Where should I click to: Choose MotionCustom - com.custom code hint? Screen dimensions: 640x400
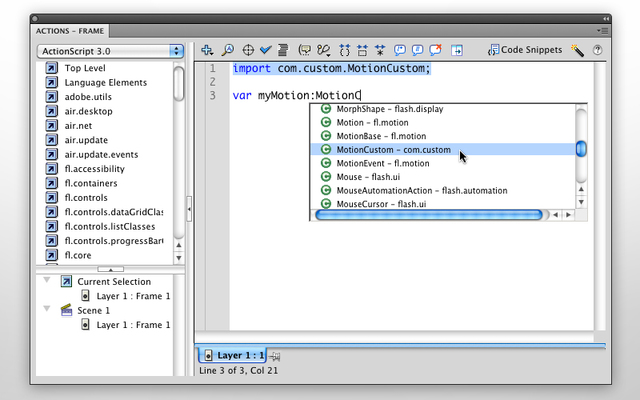[x=443, y=150]
